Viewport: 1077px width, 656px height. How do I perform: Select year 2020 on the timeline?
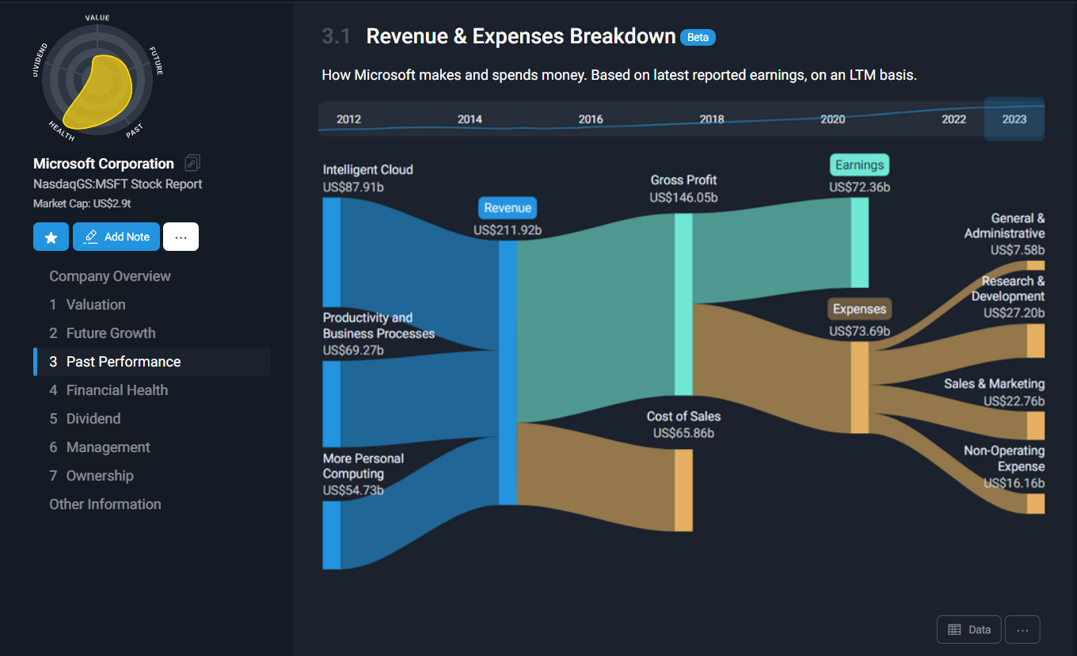[832, 120]
